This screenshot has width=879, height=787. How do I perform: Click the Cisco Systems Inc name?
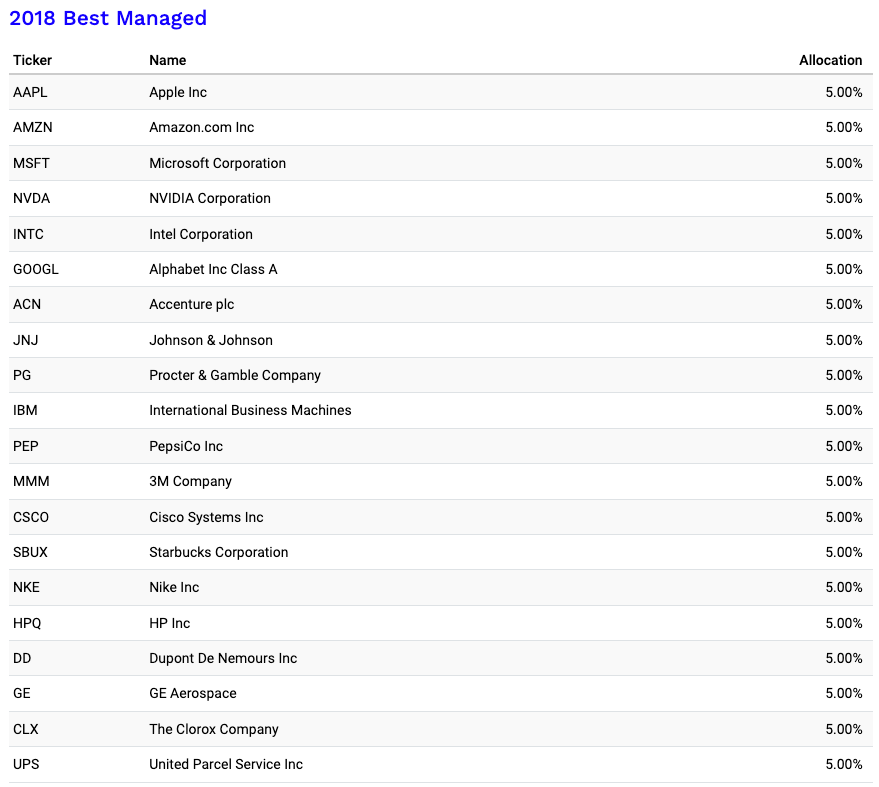[206, 517]
